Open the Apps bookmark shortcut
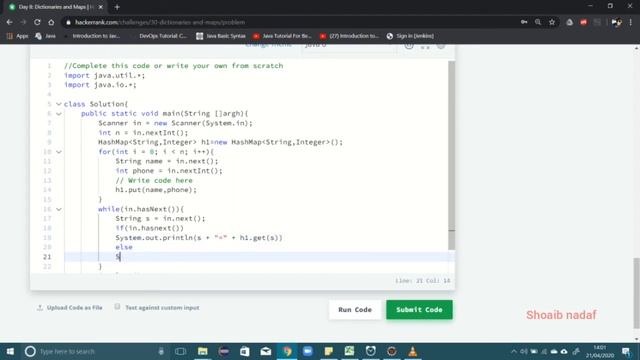640x360 pixels. pyautogui.click(x=18, y=36)
